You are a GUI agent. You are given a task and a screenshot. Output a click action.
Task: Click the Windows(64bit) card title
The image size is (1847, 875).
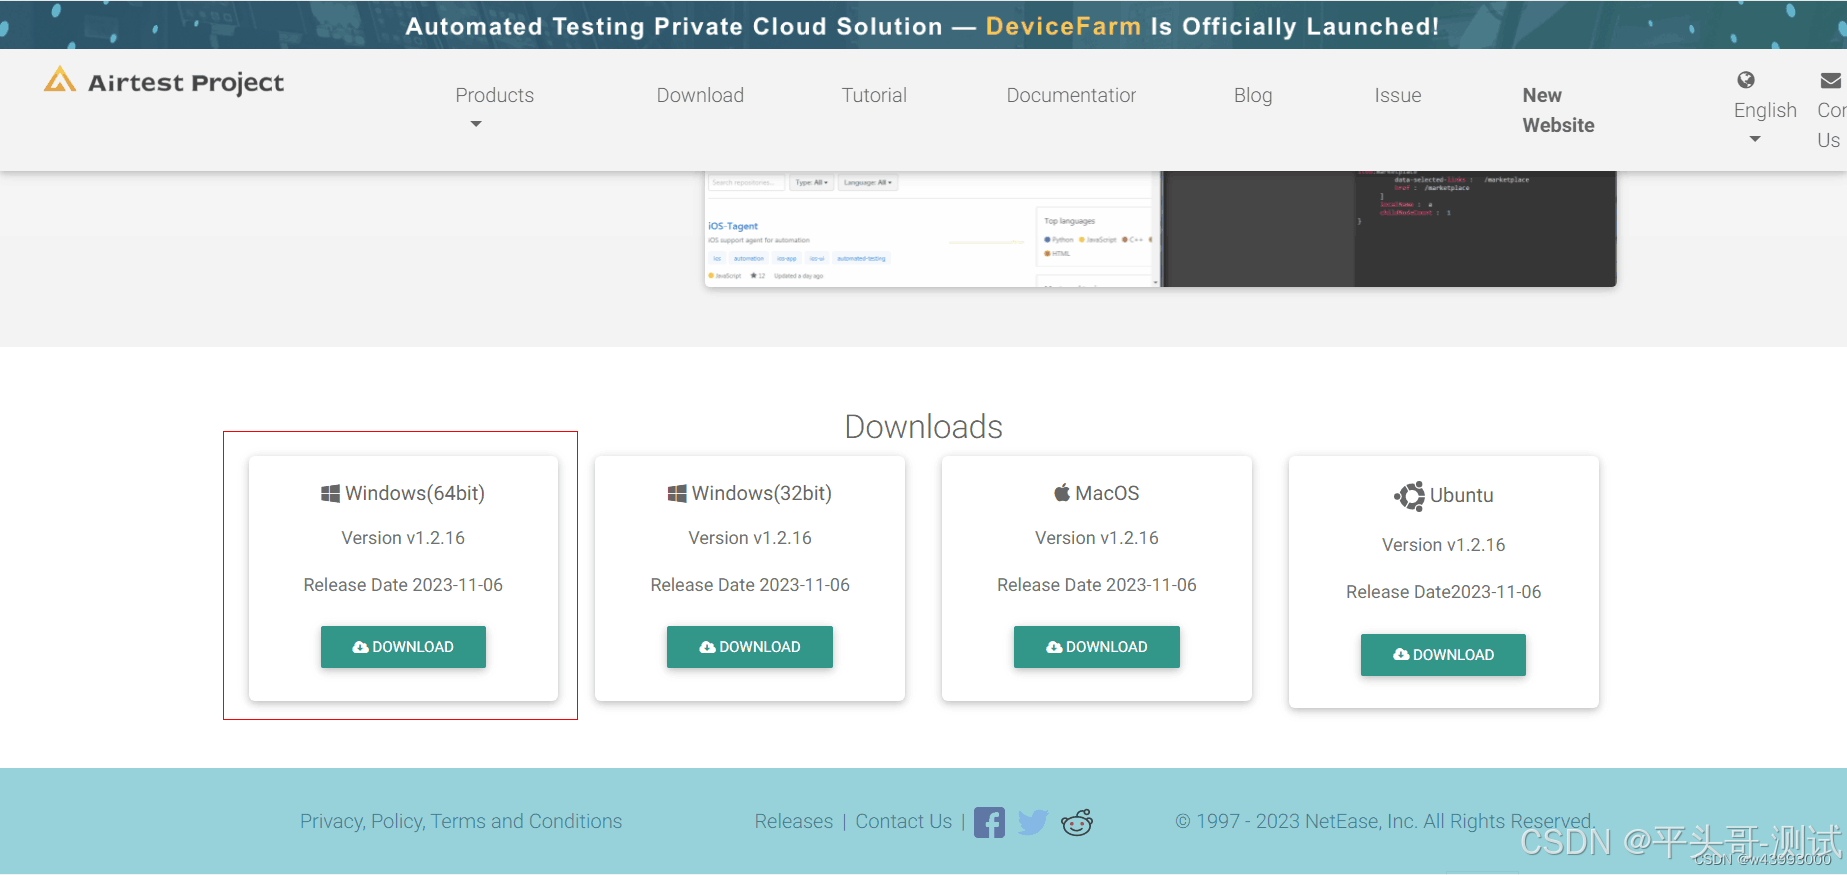(415, 493)
